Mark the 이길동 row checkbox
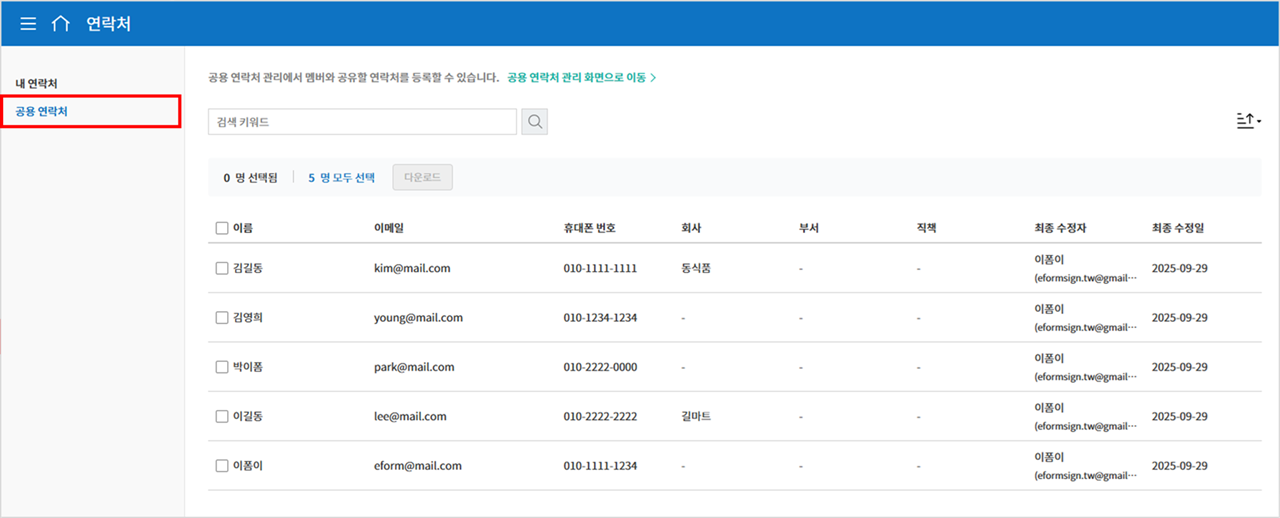The width and height of the screenshot is (1280, 518). point(222,416)
